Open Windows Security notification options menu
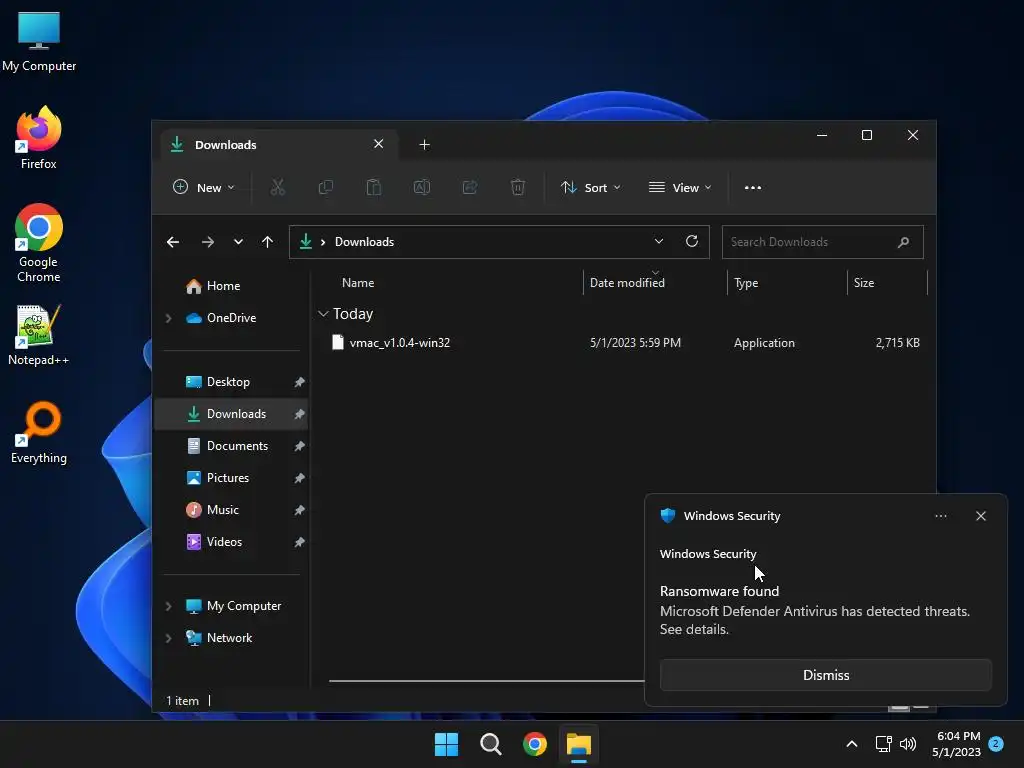The width and height of the screenshot is (1024, 768). coord(940,516)
